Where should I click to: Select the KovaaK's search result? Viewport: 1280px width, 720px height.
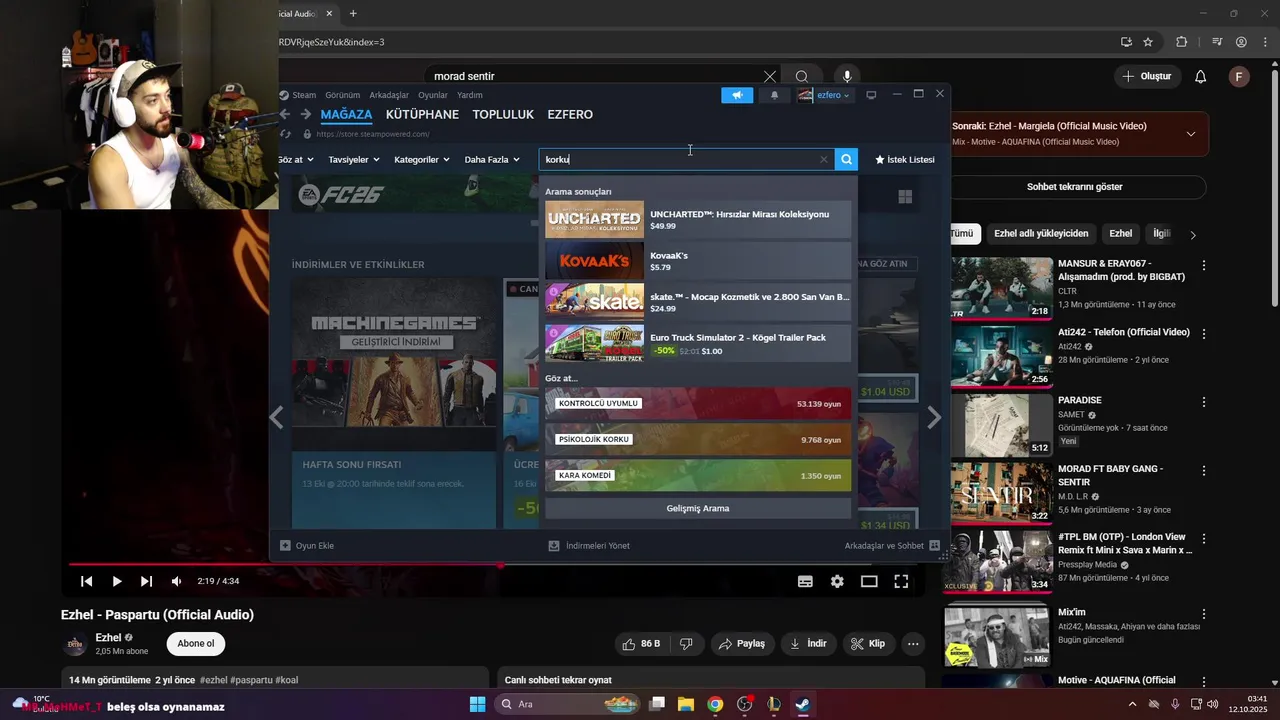tap(698, 261)
